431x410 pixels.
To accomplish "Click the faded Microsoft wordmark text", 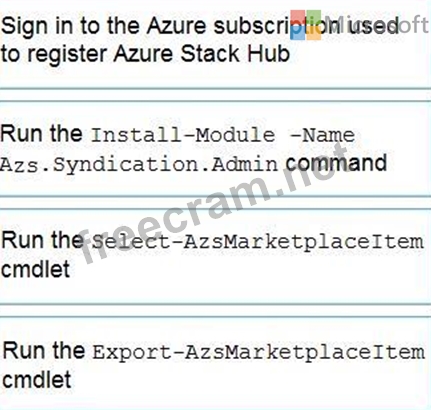I will click(377, 25).
